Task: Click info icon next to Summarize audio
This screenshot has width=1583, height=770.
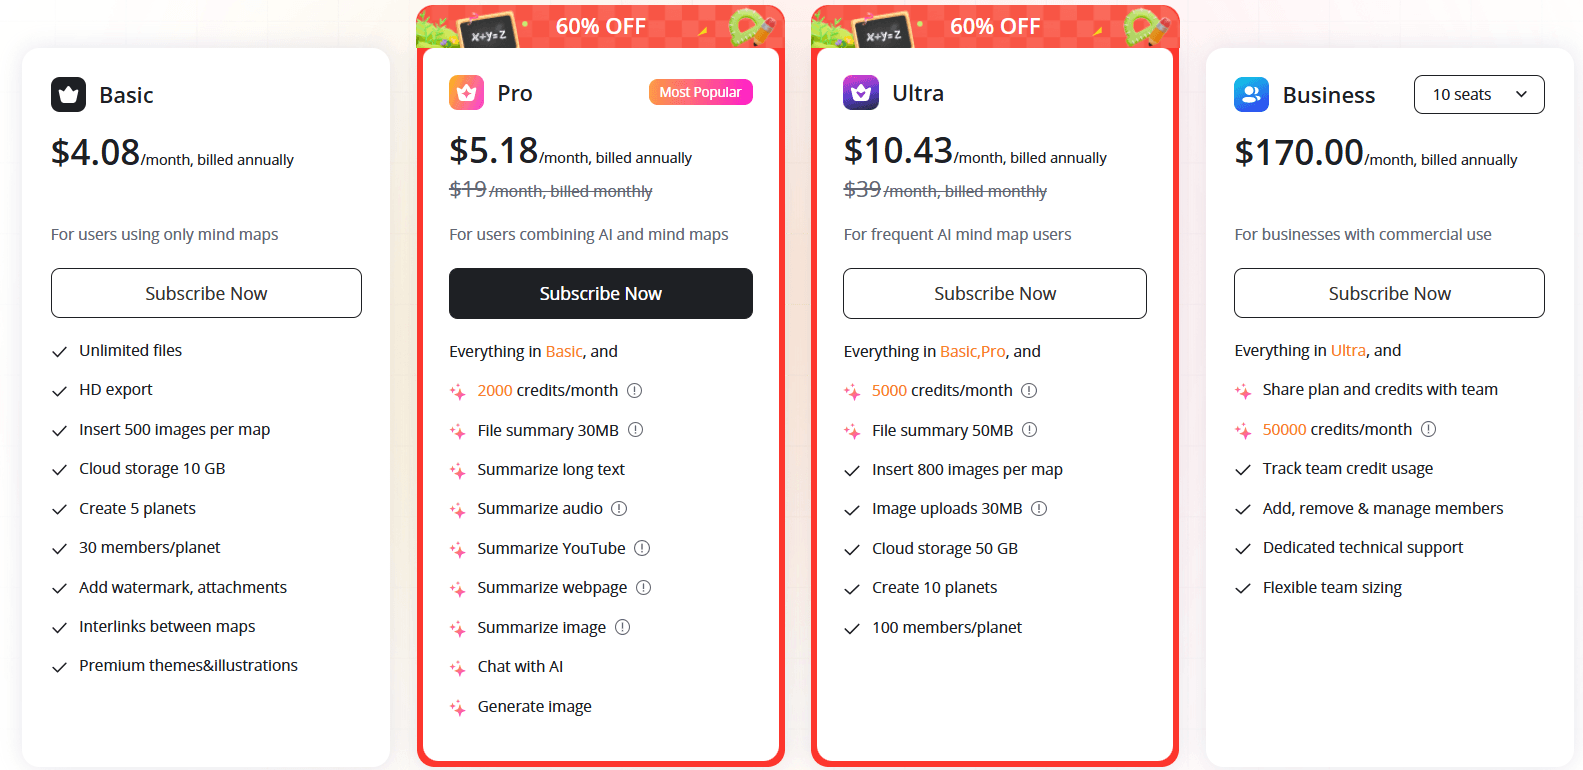Action: 619,509
